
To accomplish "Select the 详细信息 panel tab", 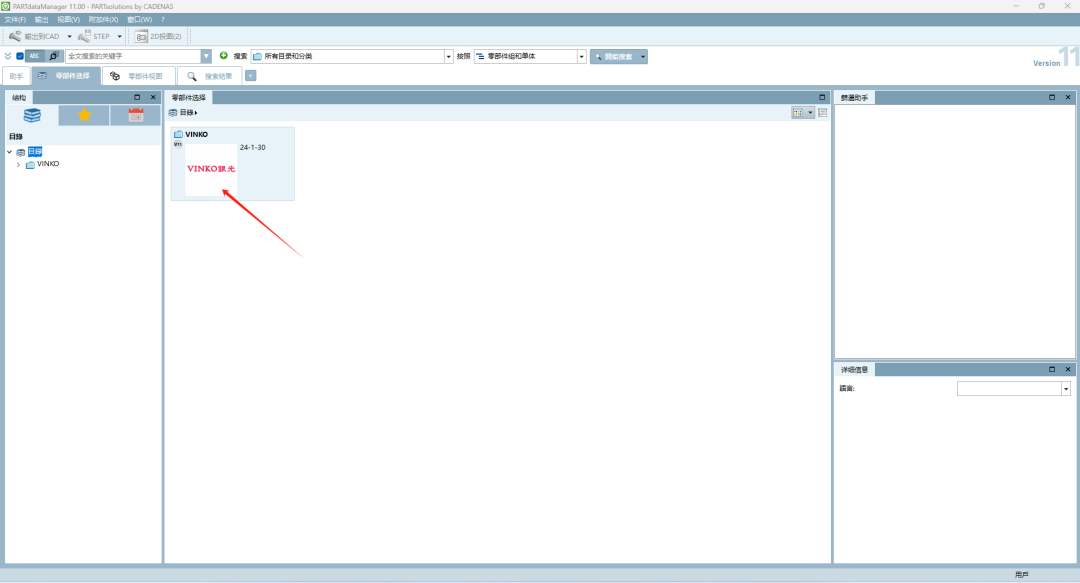I will (854, 370).
